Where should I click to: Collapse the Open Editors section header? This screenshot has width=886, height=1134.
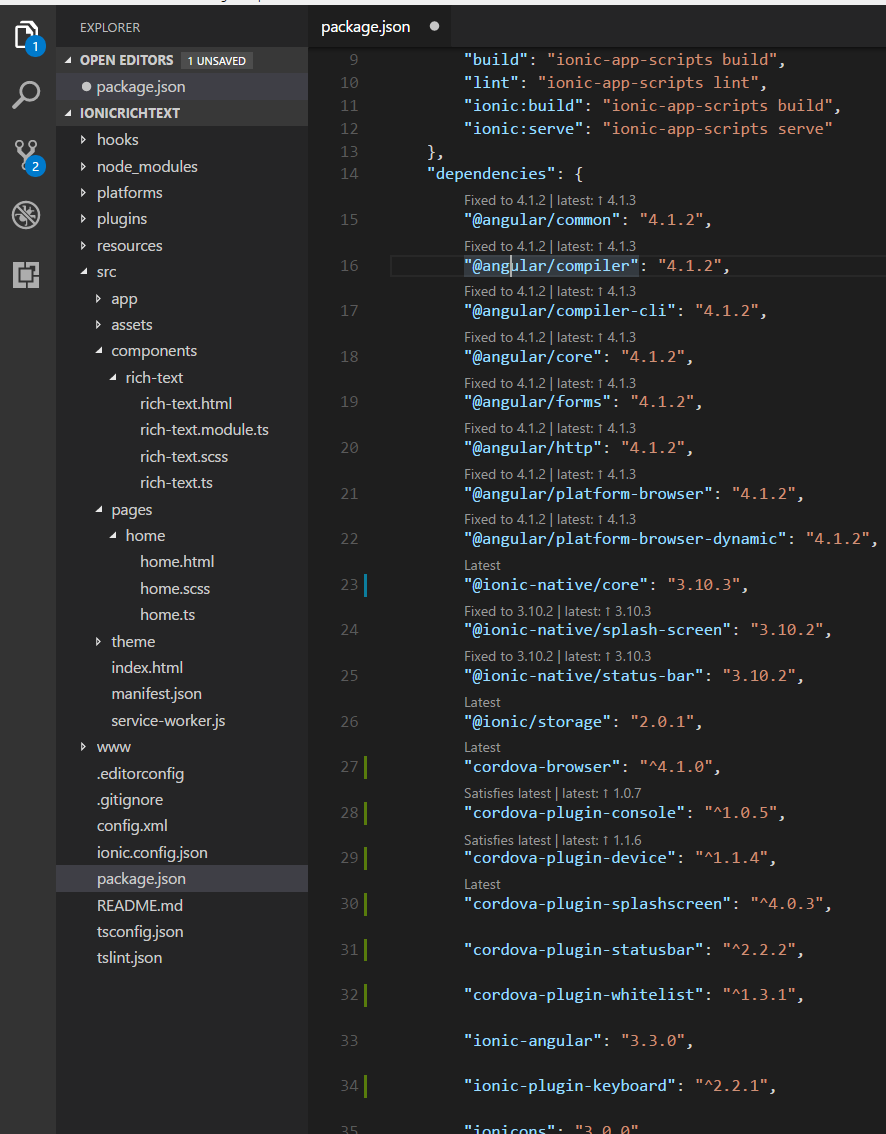click(126, 60)
